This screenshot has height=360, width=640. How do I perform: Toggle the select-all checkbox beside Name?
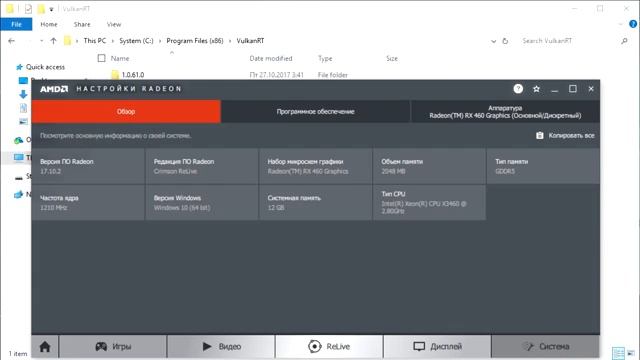pyautogui.click(x=101, y=58)
